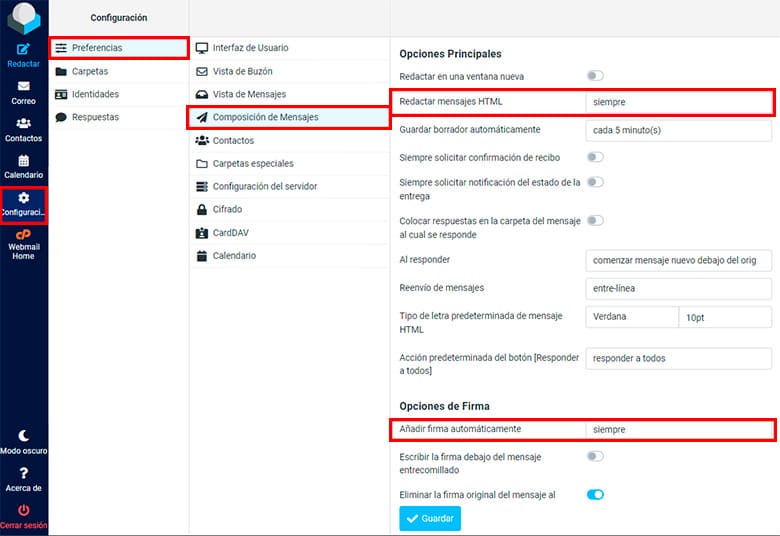Open the Correo mail icon
780x536 pixels.
(24, 87)
